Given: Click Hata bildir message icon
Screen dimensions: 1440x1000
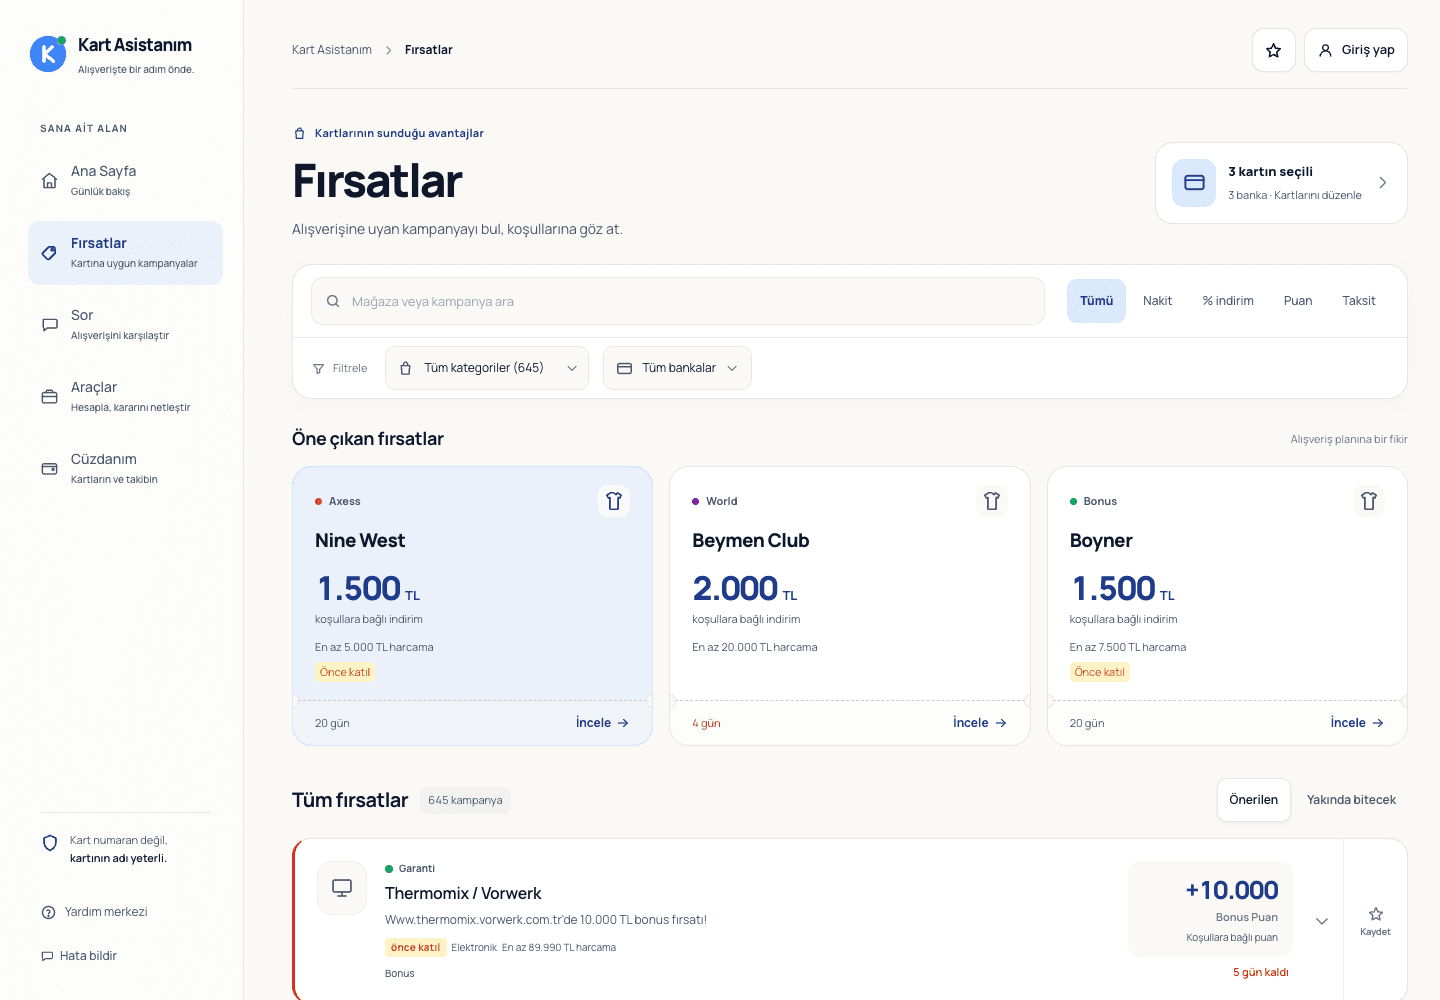Looking at the screenshot, I should [47, 956].
